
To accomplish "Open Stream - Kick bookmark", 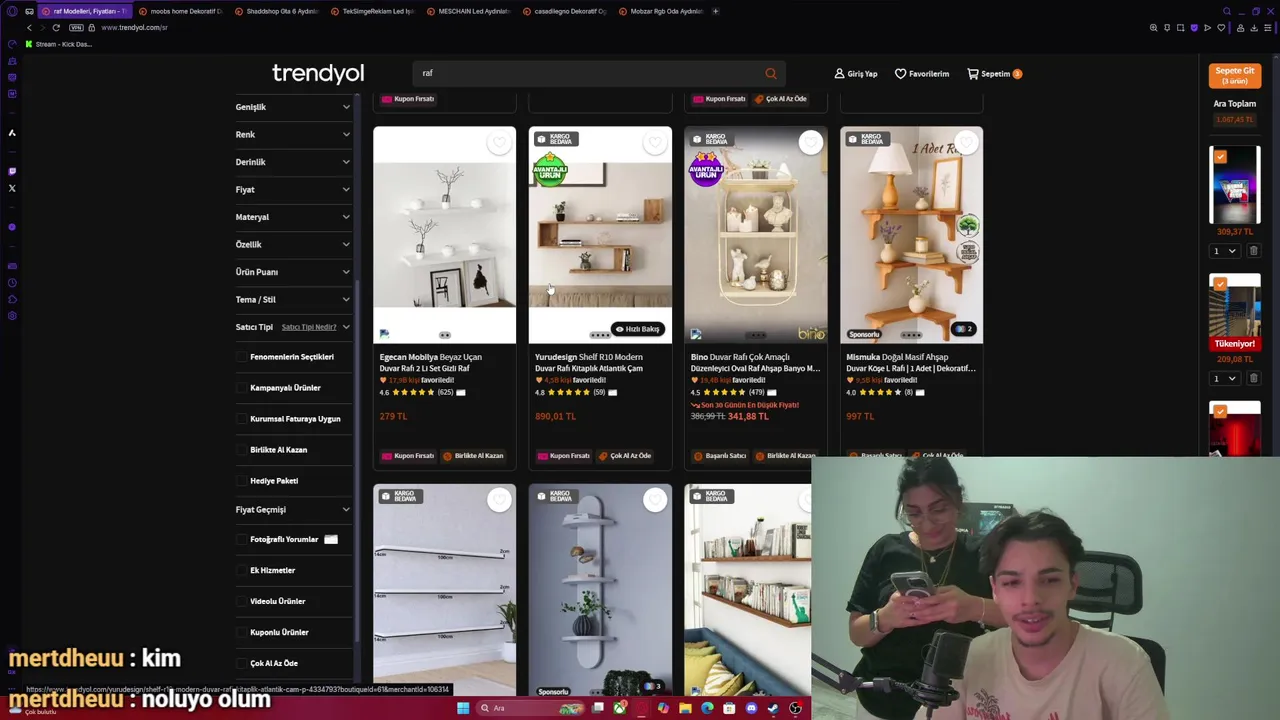I will 60,44.
